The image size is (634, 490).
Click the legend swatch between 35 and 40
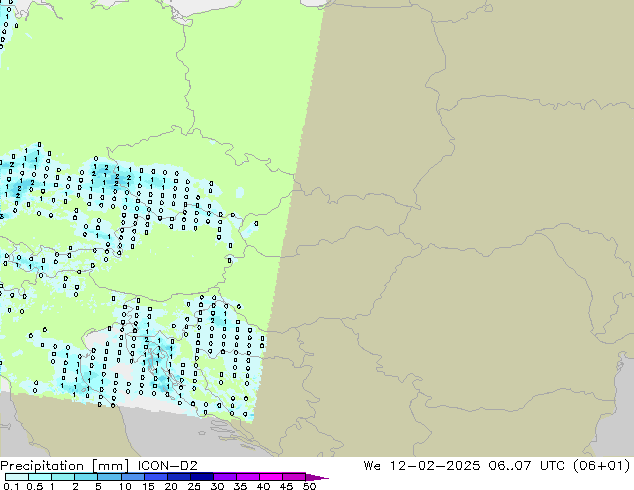pyautogui.click(x=247, y=477)
